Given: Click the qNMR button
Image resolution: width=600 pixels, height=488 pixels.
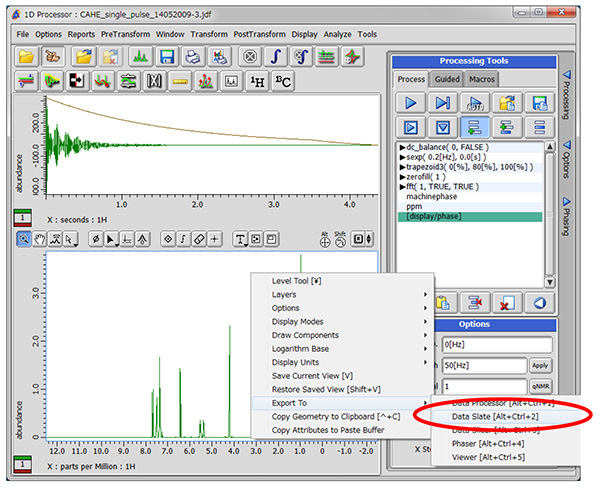Looking at the screenshot, I should [540, 387].
